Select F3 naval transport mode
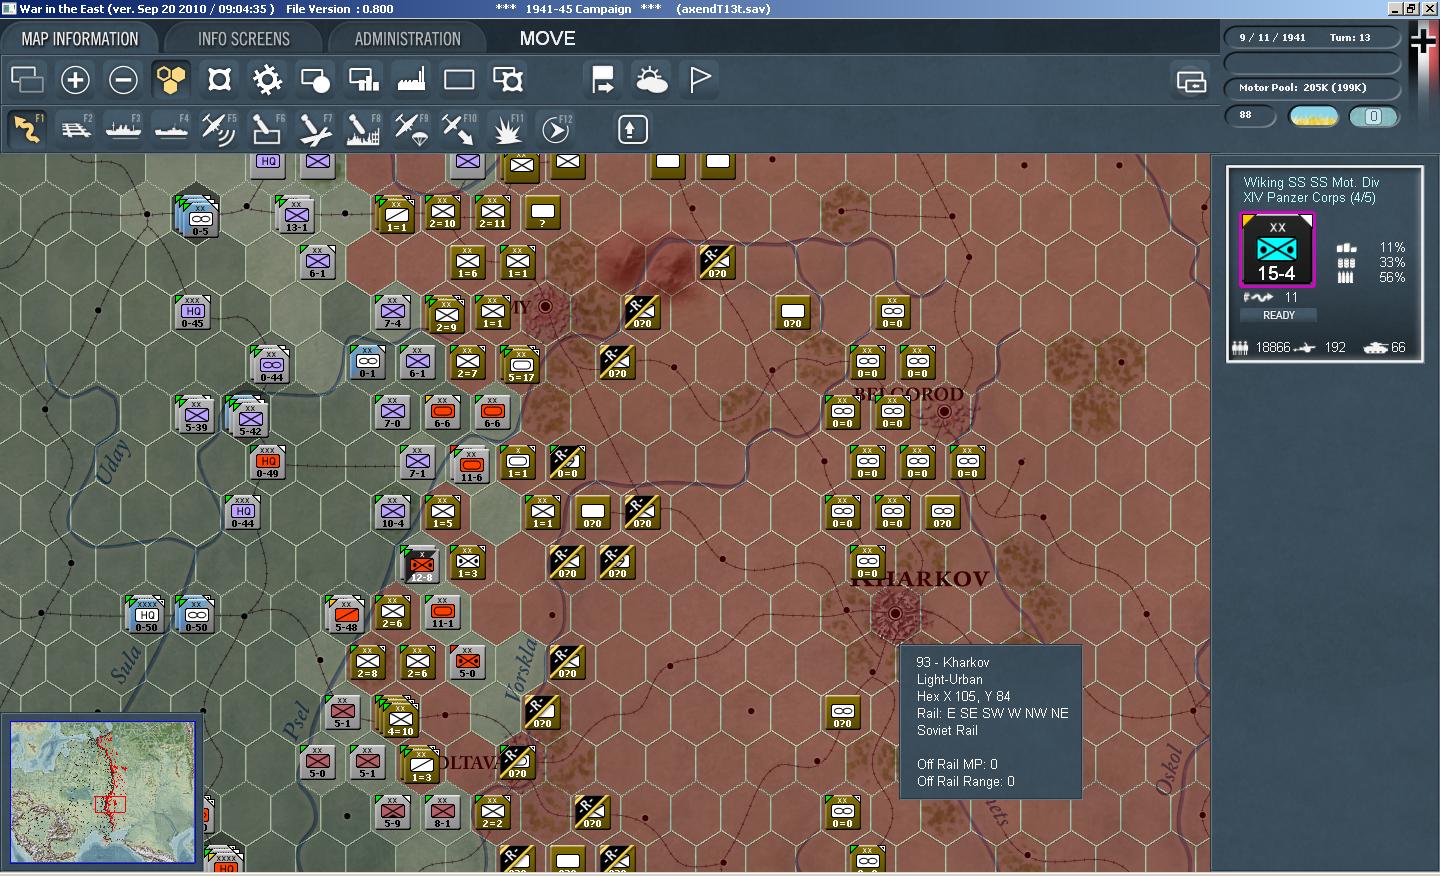The height and width of the screenshot is (876, 1440). tap(123, 129)
